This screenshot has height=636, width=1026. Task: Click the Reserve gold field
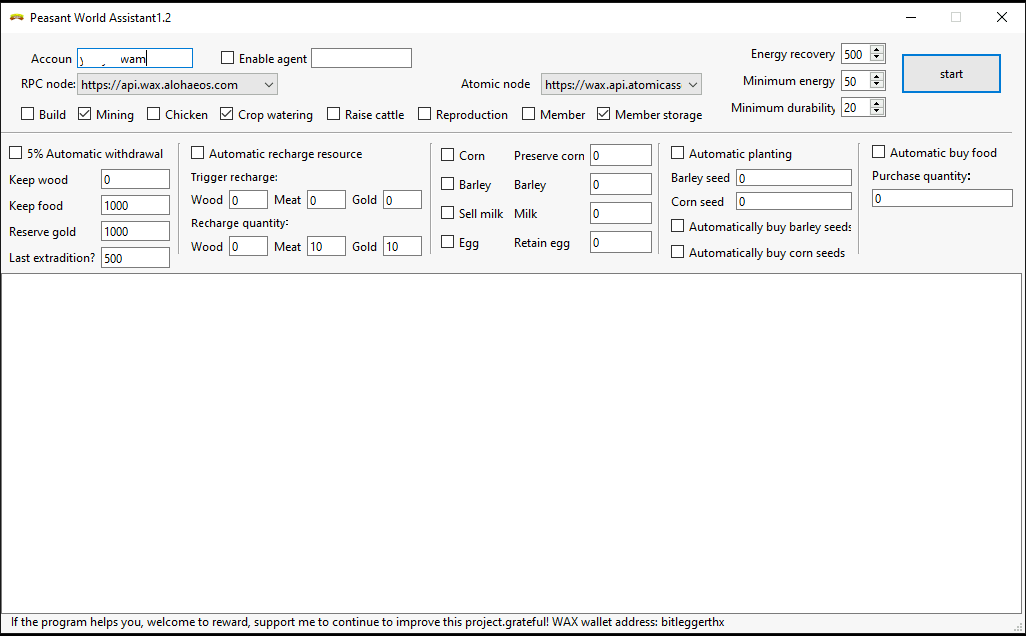pyautogui.click(x=135, y=232)
